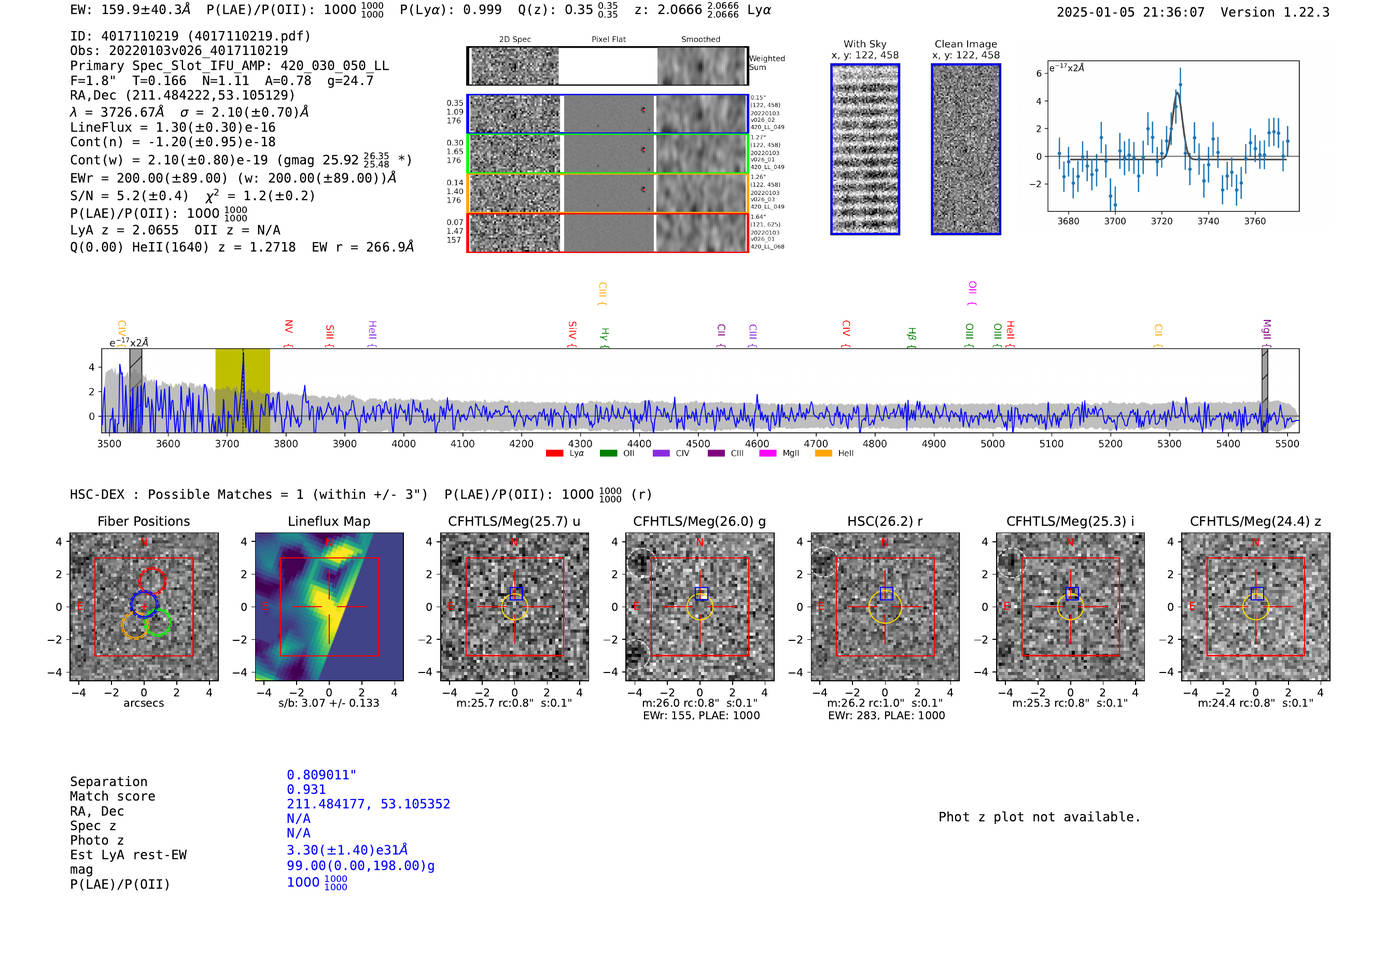
Task: Select the orange-bordered 2D spectrum row
Action: [607, 193]
